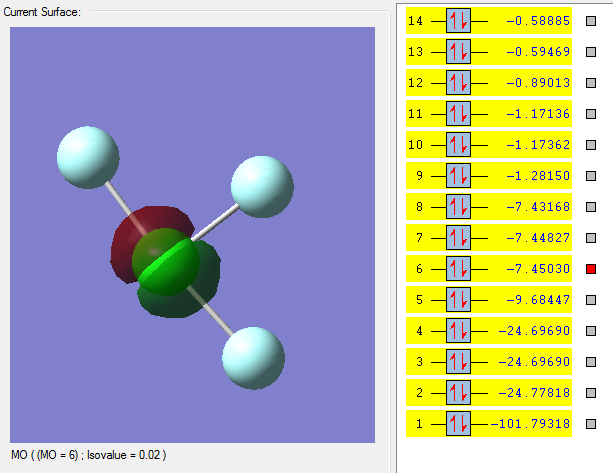This screenshot has height=473, width=613.
Task: Toggle surface checkbox for orbital 11
Action: [x=591, y=114]
